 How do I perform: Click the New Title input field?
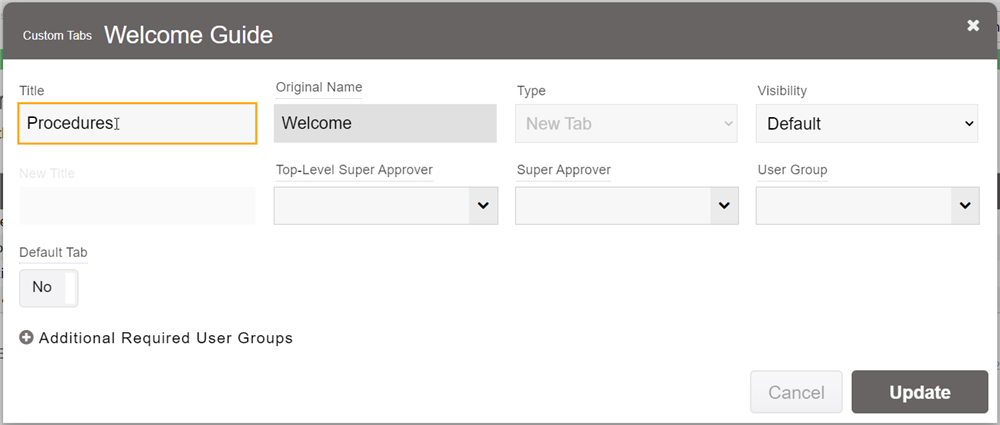coord(137,205)
